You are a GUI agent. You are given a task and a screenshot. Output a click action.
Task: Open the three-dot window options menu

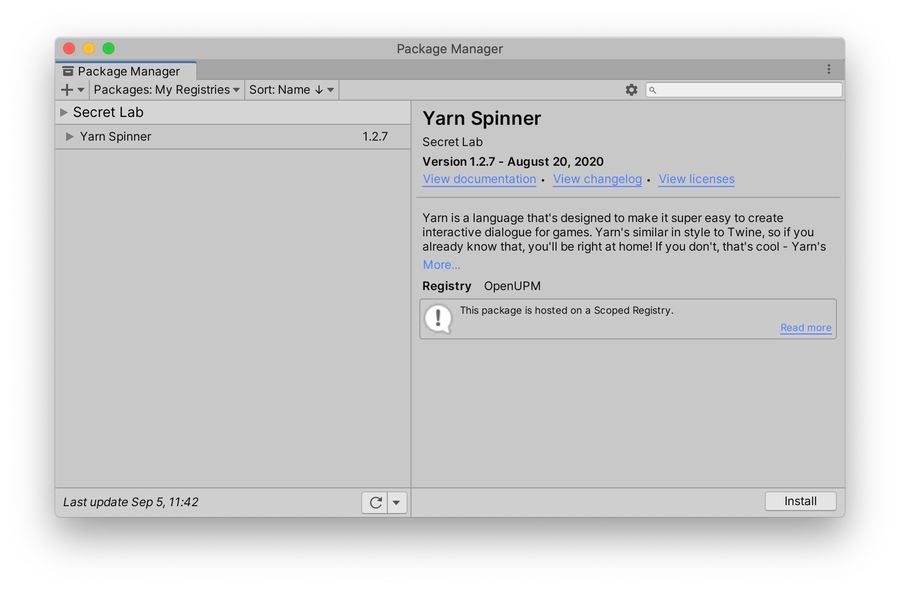[x=828, y=70]
